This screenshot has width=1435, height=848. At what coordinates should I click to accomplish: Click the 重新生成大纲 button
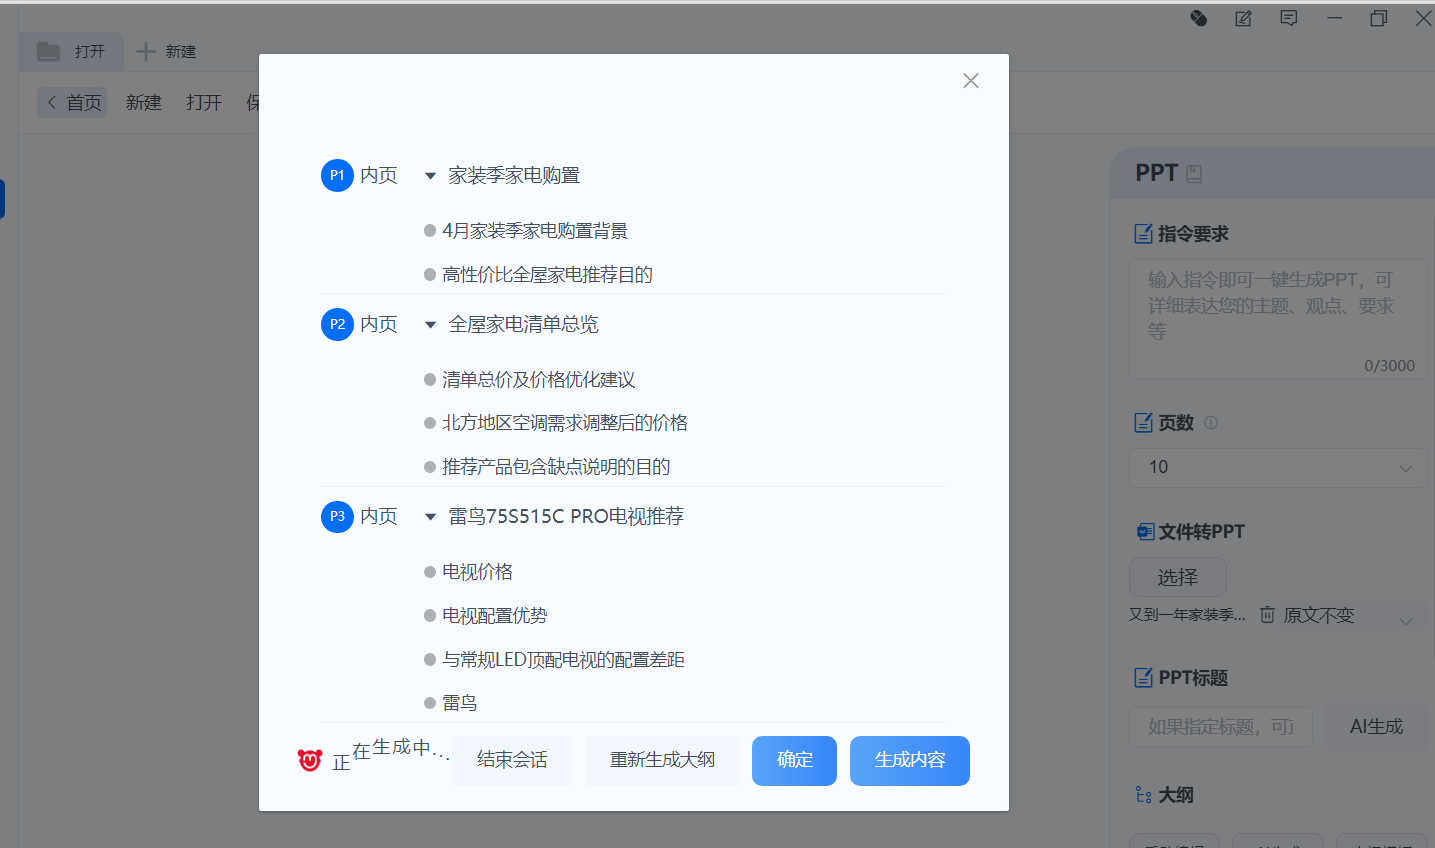662,760
